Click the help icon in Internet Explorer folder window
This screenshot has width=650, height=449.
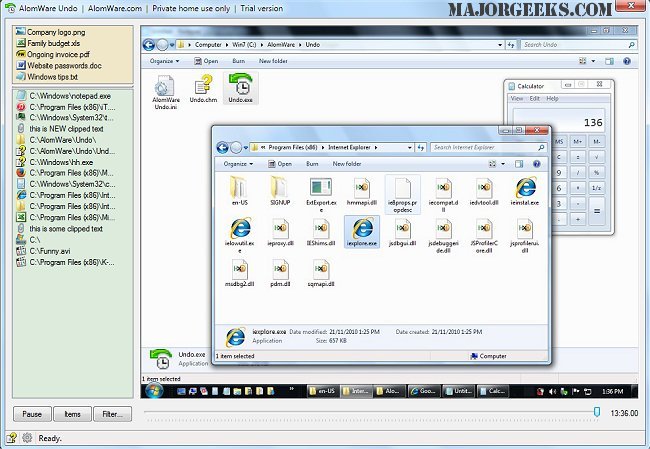click(x=536, y=164)
